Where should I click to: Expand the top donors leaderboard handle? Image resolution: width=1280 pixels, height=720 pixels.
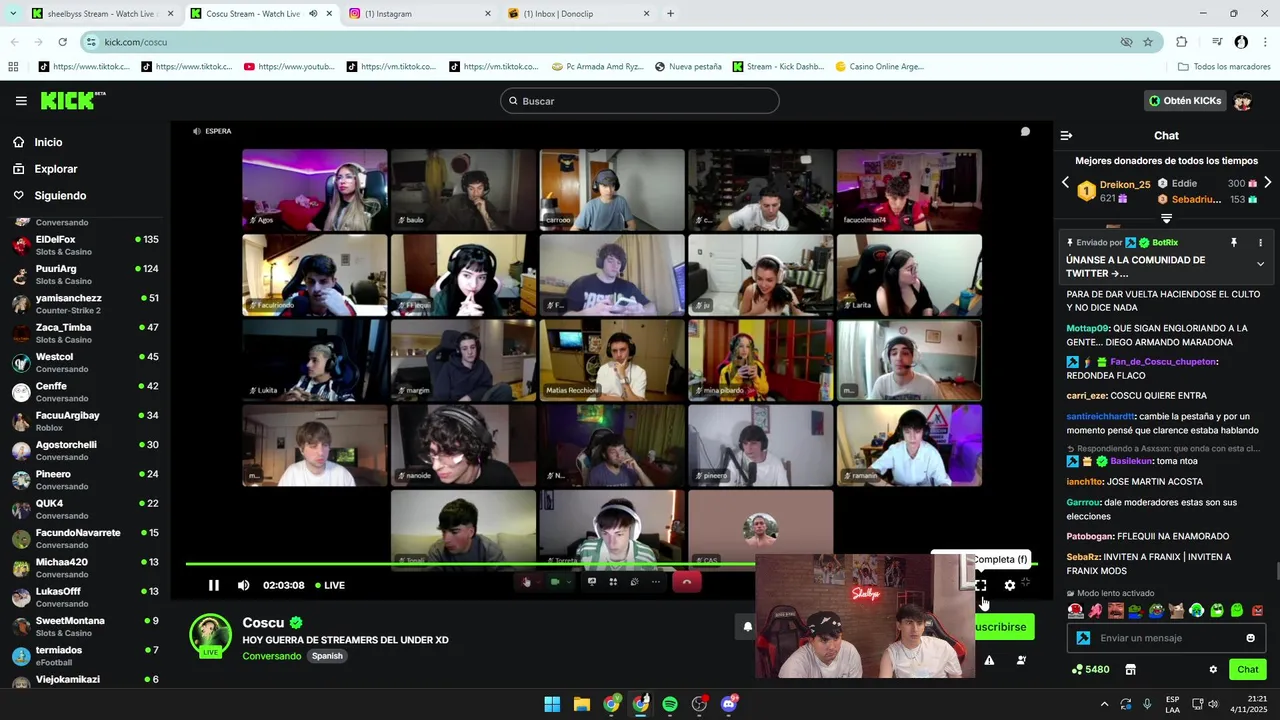pyautogui.click(x=1166, y=218)
